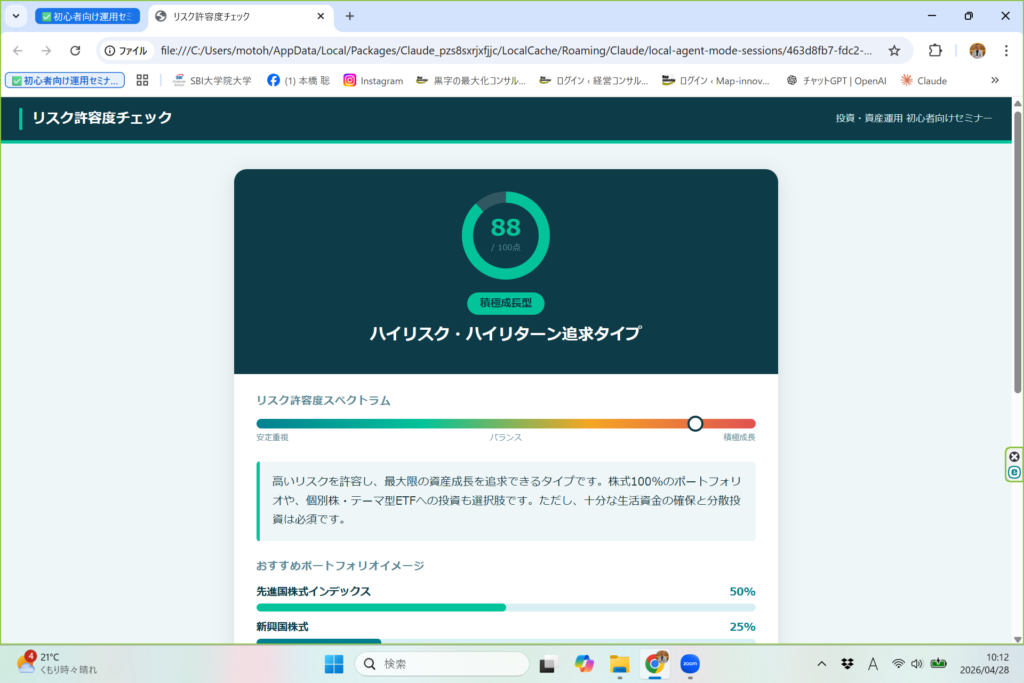The height and width of the screenshot is (683, 1024).
Task: Click the browser reload page icon
Action: point(75,50)
